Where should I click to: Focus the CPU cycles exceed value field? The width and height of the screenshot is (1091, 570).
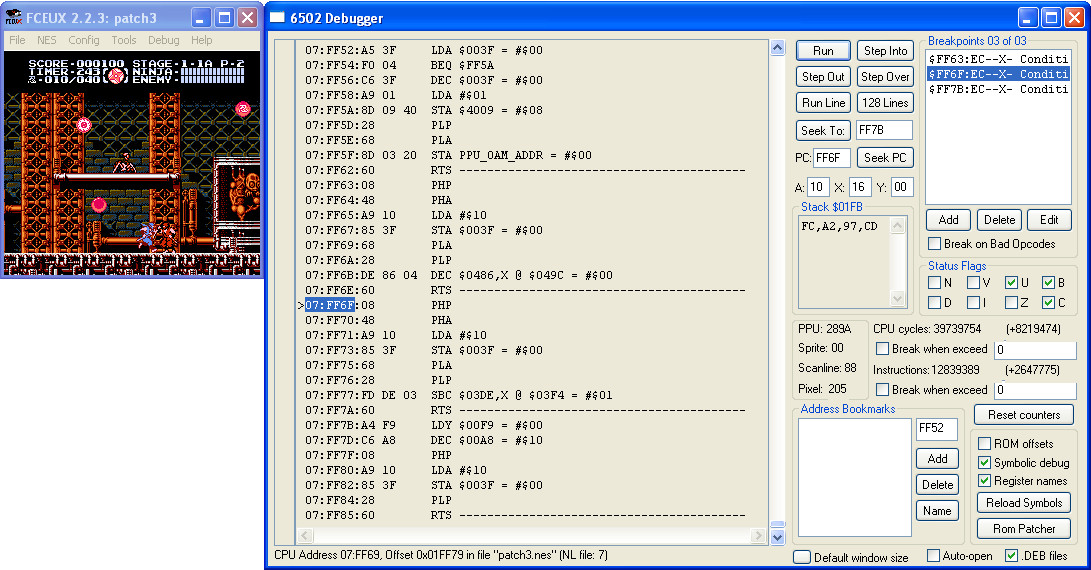pyautogui.click(x=1035, y=349)
